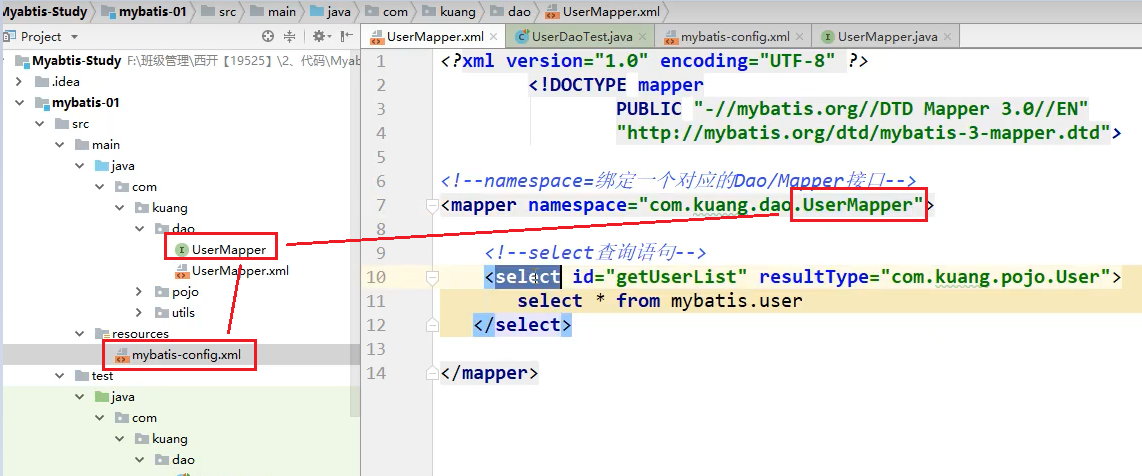The width and height of the screenshot is (1142, 476).
Task: Click the resultType com.kuang.pojo.User value
Action: point(995,277)
